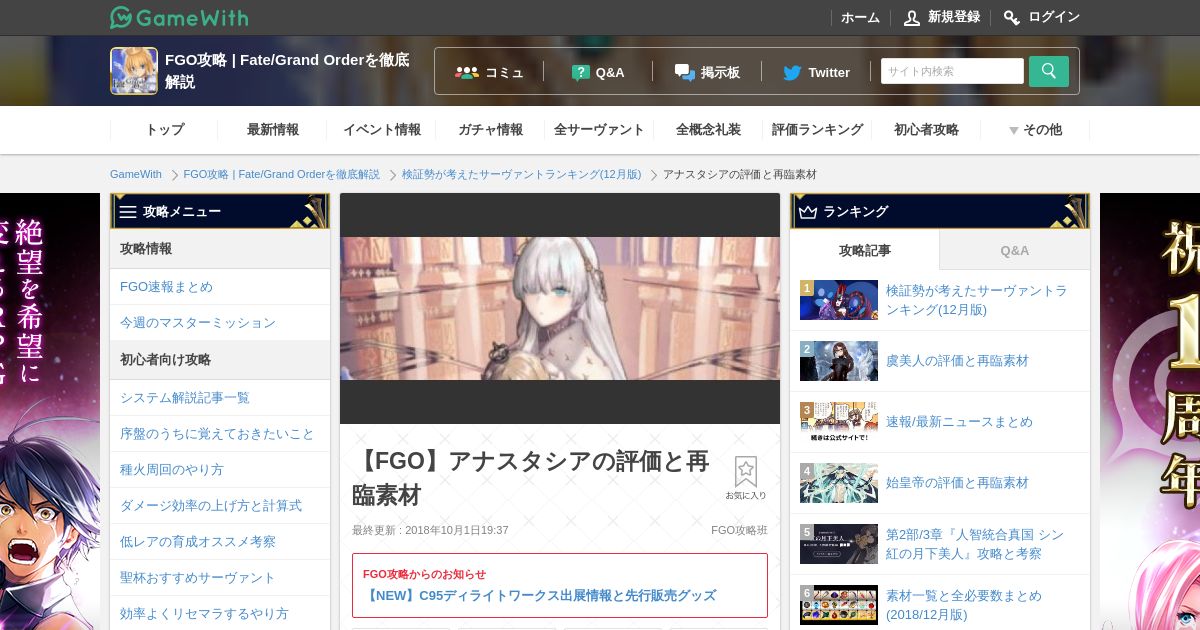Open 素材一覧と全必要数まとめ article
Image resolution: width=1200 pixels, height=630 pixels.
point(964,605)
